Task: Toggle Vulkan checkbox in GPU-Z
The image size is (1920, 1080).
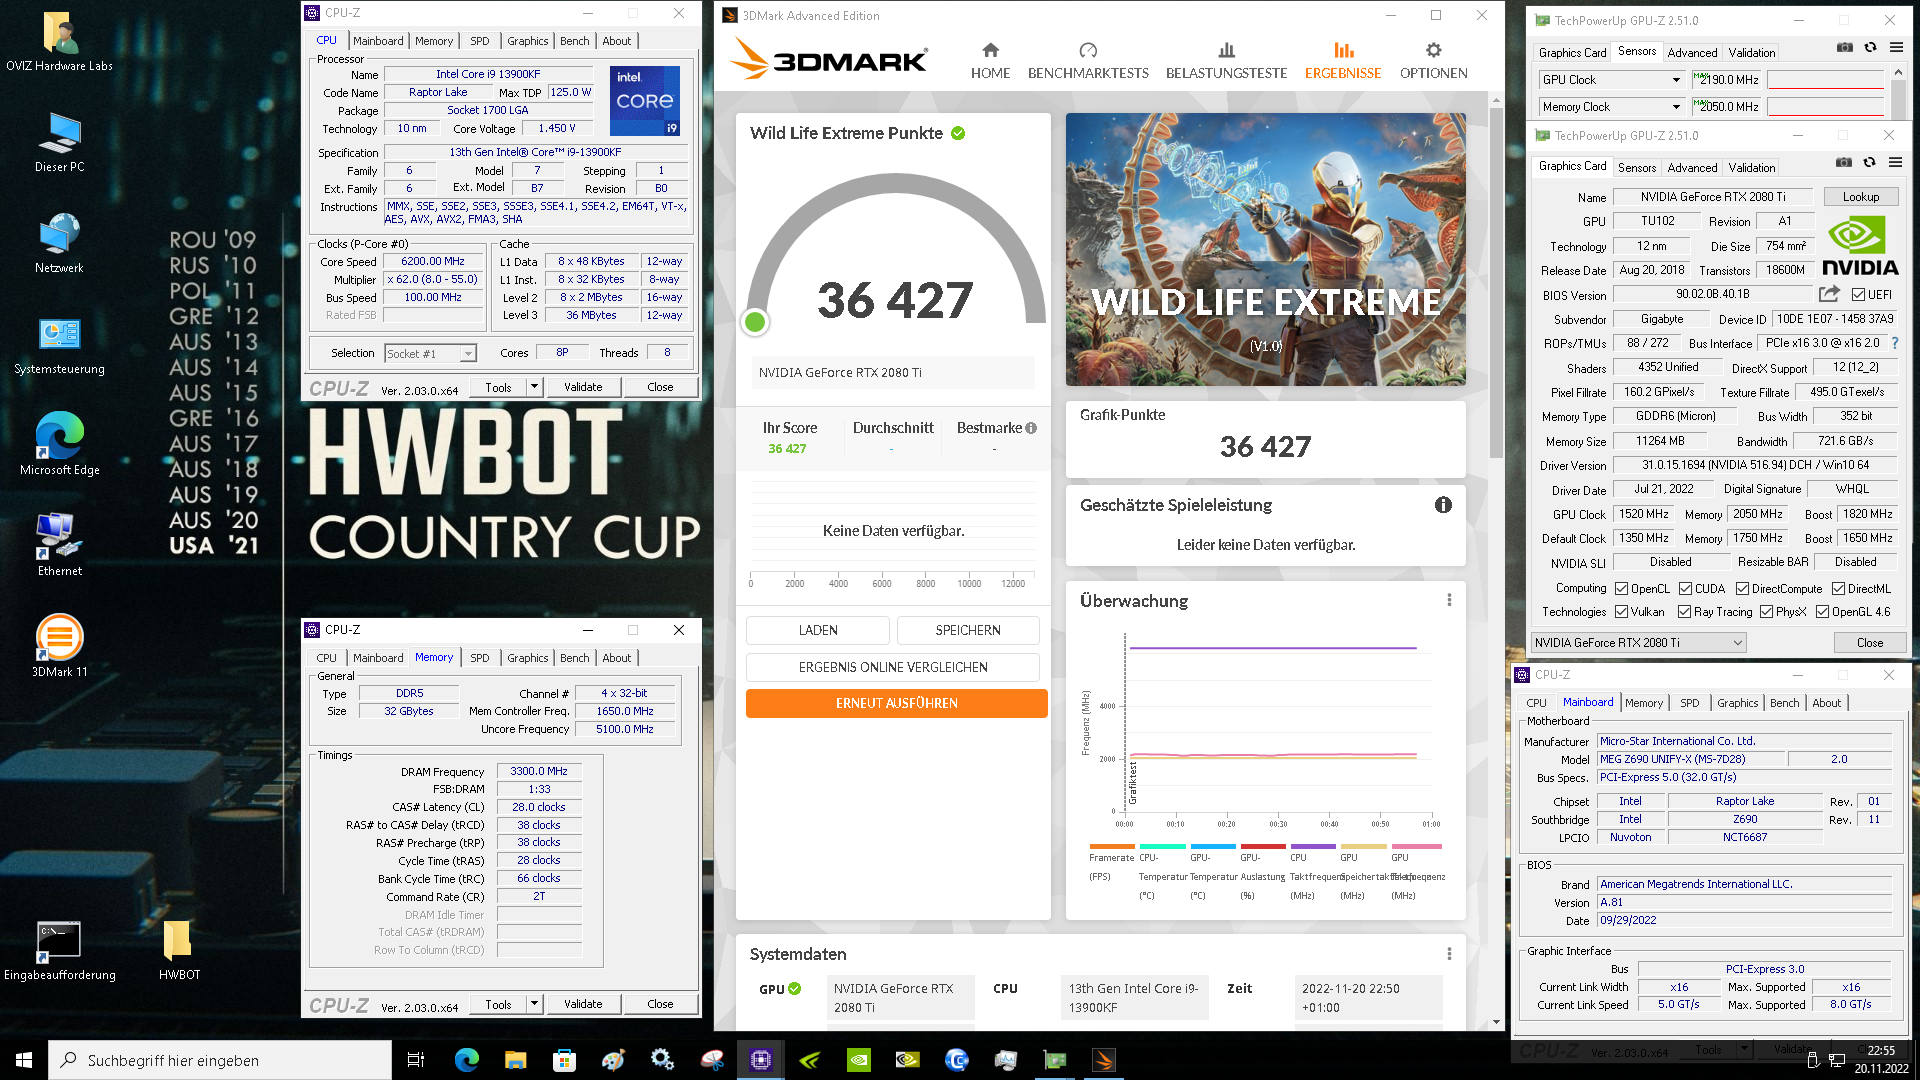Action: pos(1621,612)
